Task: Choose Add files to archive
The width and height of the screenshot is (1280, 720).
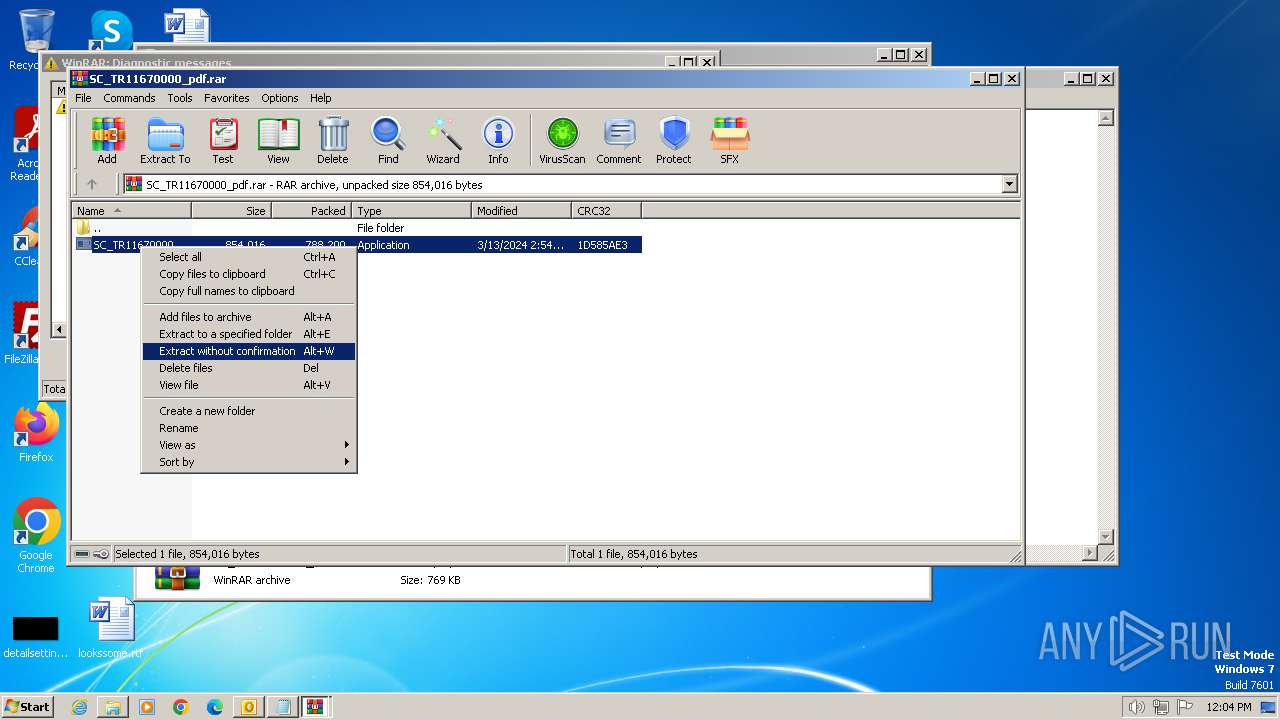Action: click(249, 317)
